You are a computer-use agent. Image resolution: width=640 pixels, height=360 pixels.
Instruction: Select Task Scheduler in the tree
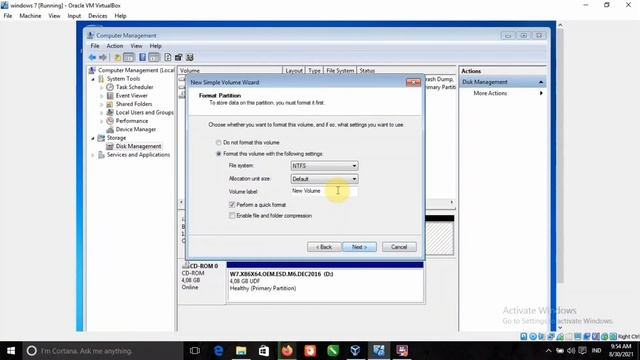coord(134,87)
